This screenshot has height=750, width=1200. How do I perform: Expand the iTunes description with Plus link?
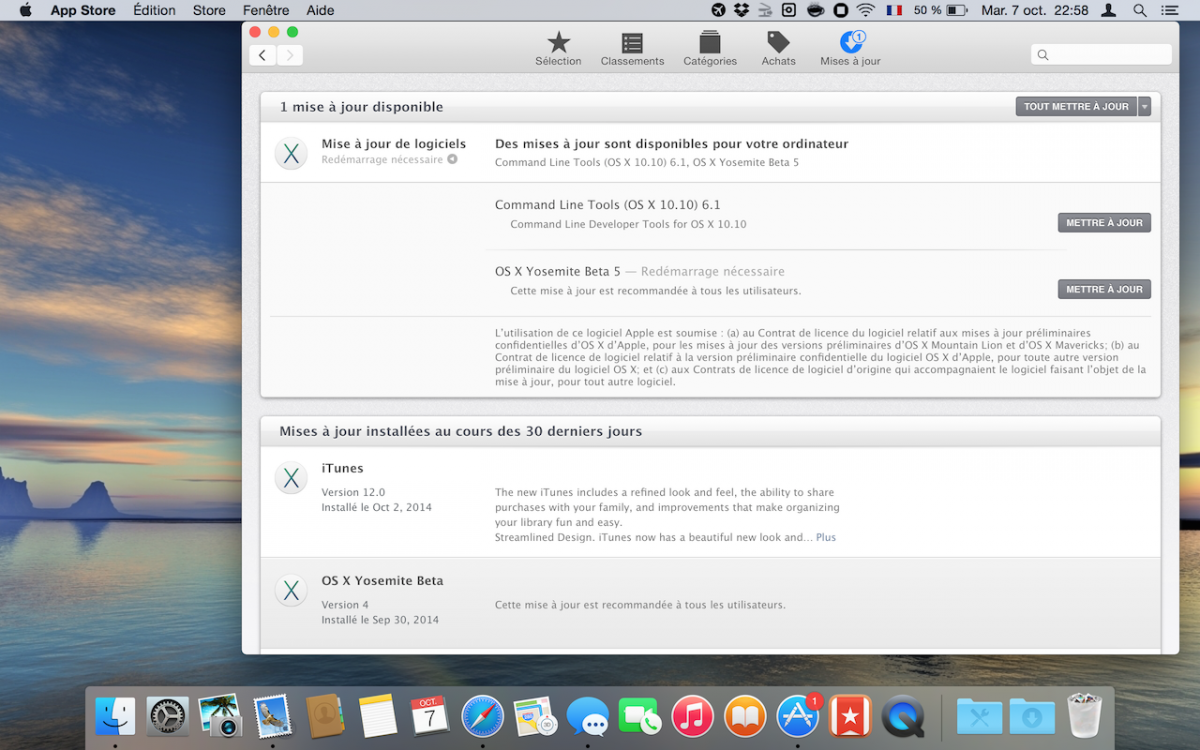pos(826,537)
